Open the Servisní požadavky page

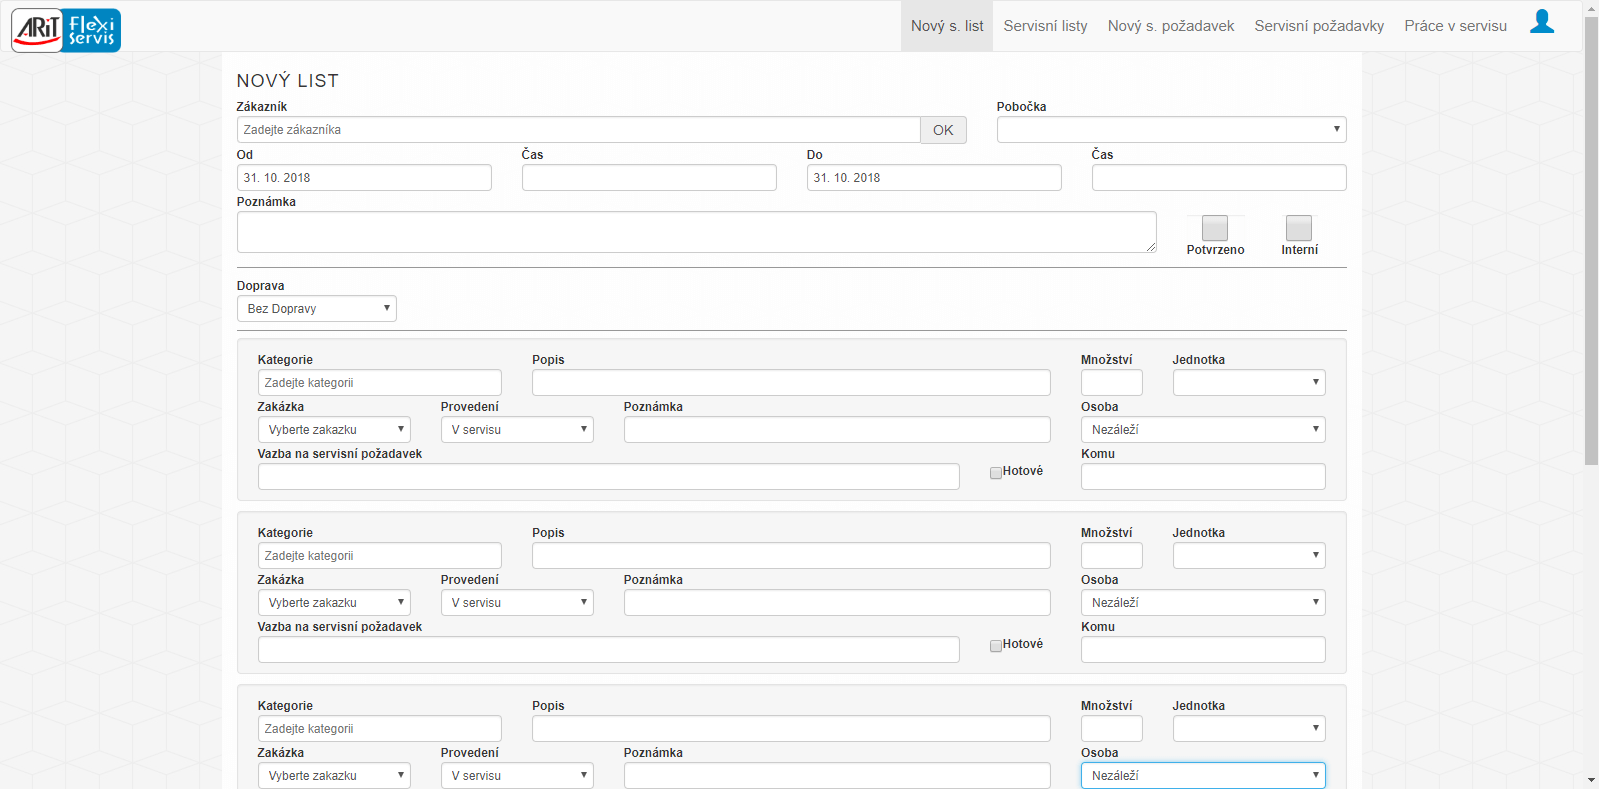click(x=1318, y=26)
